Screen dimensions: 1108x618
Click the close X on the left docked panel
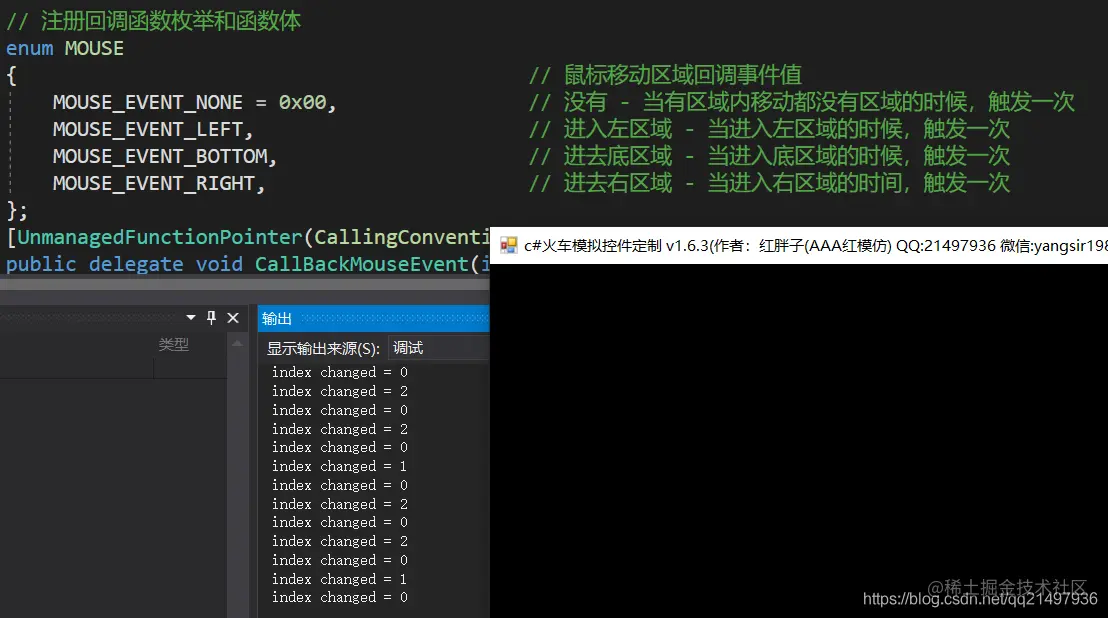(x=232, y=317)
